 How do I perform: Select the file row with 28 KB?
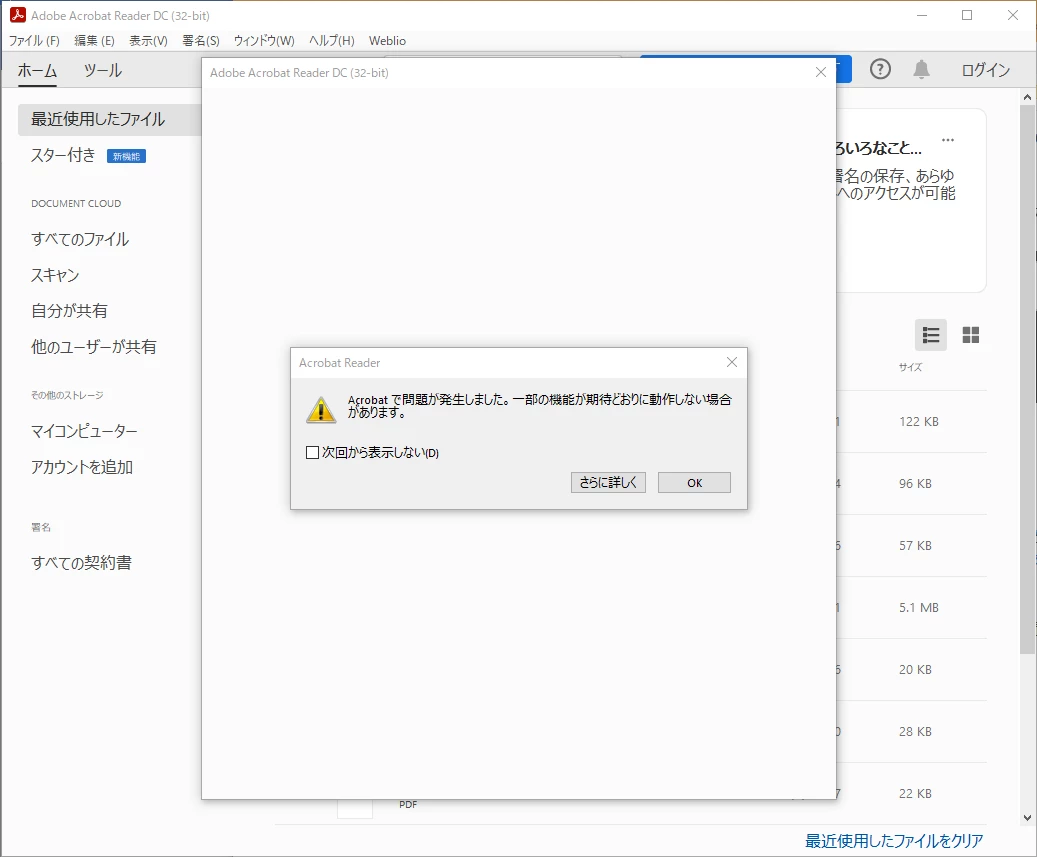coord(911,731)
